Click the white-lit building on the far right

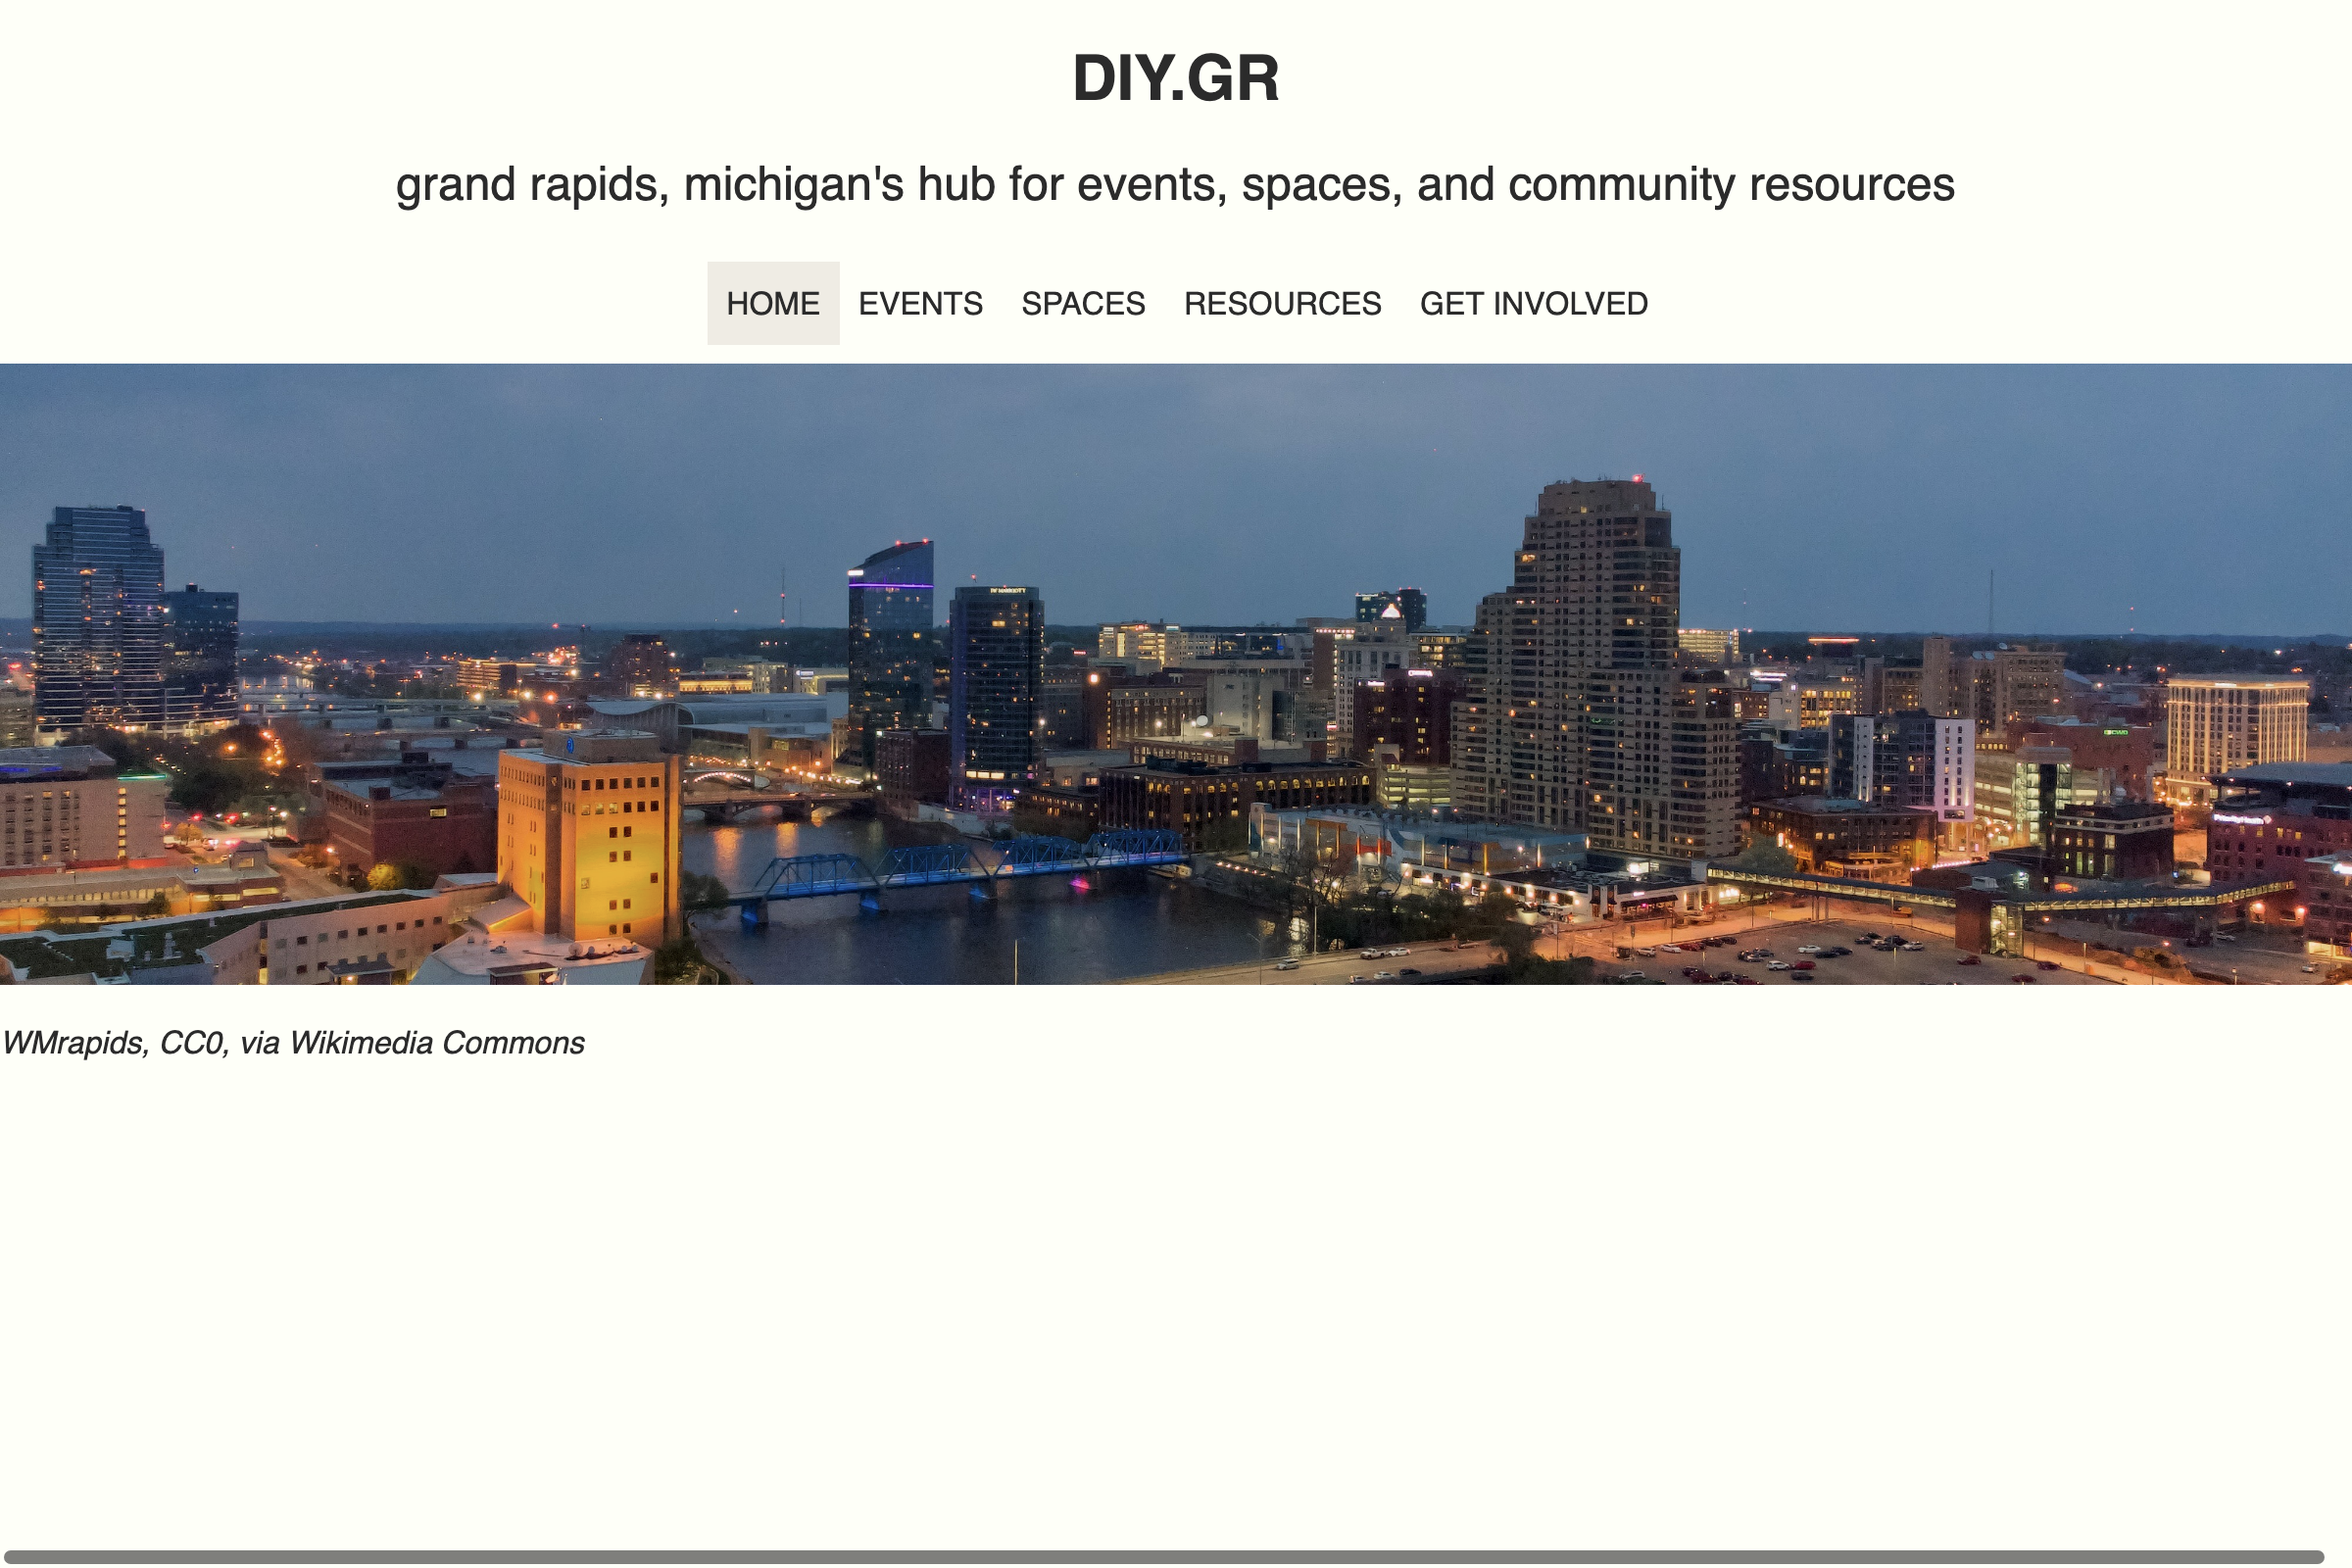point(2237,725)
